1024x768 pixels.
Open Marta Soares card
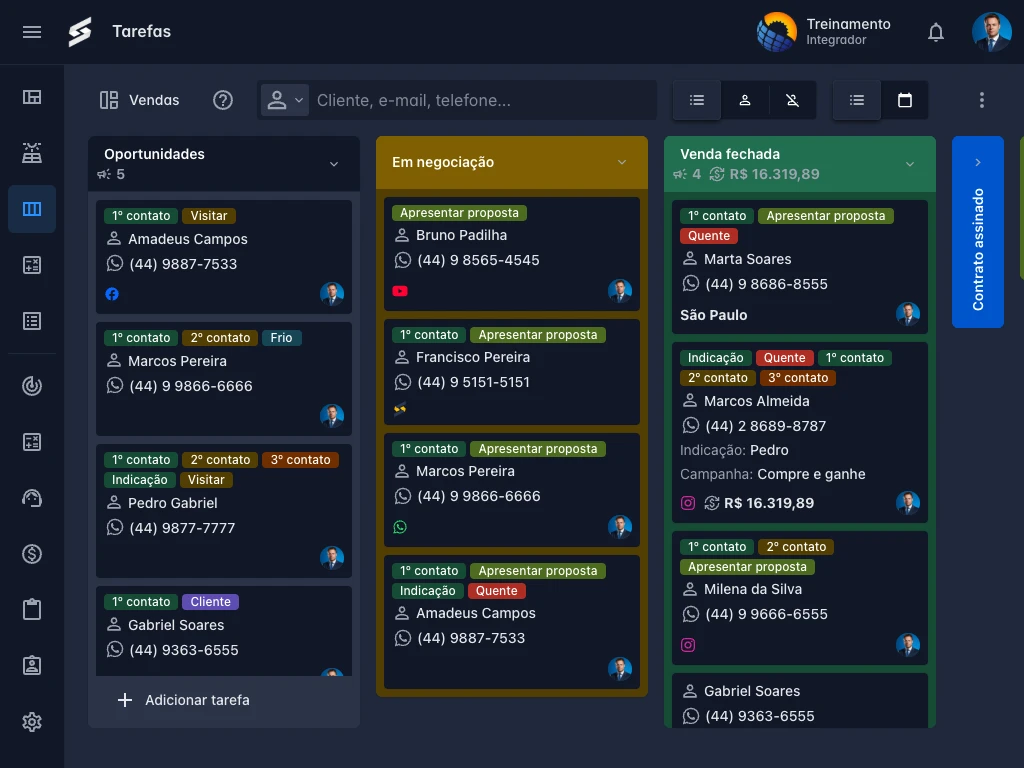[800, 267]
